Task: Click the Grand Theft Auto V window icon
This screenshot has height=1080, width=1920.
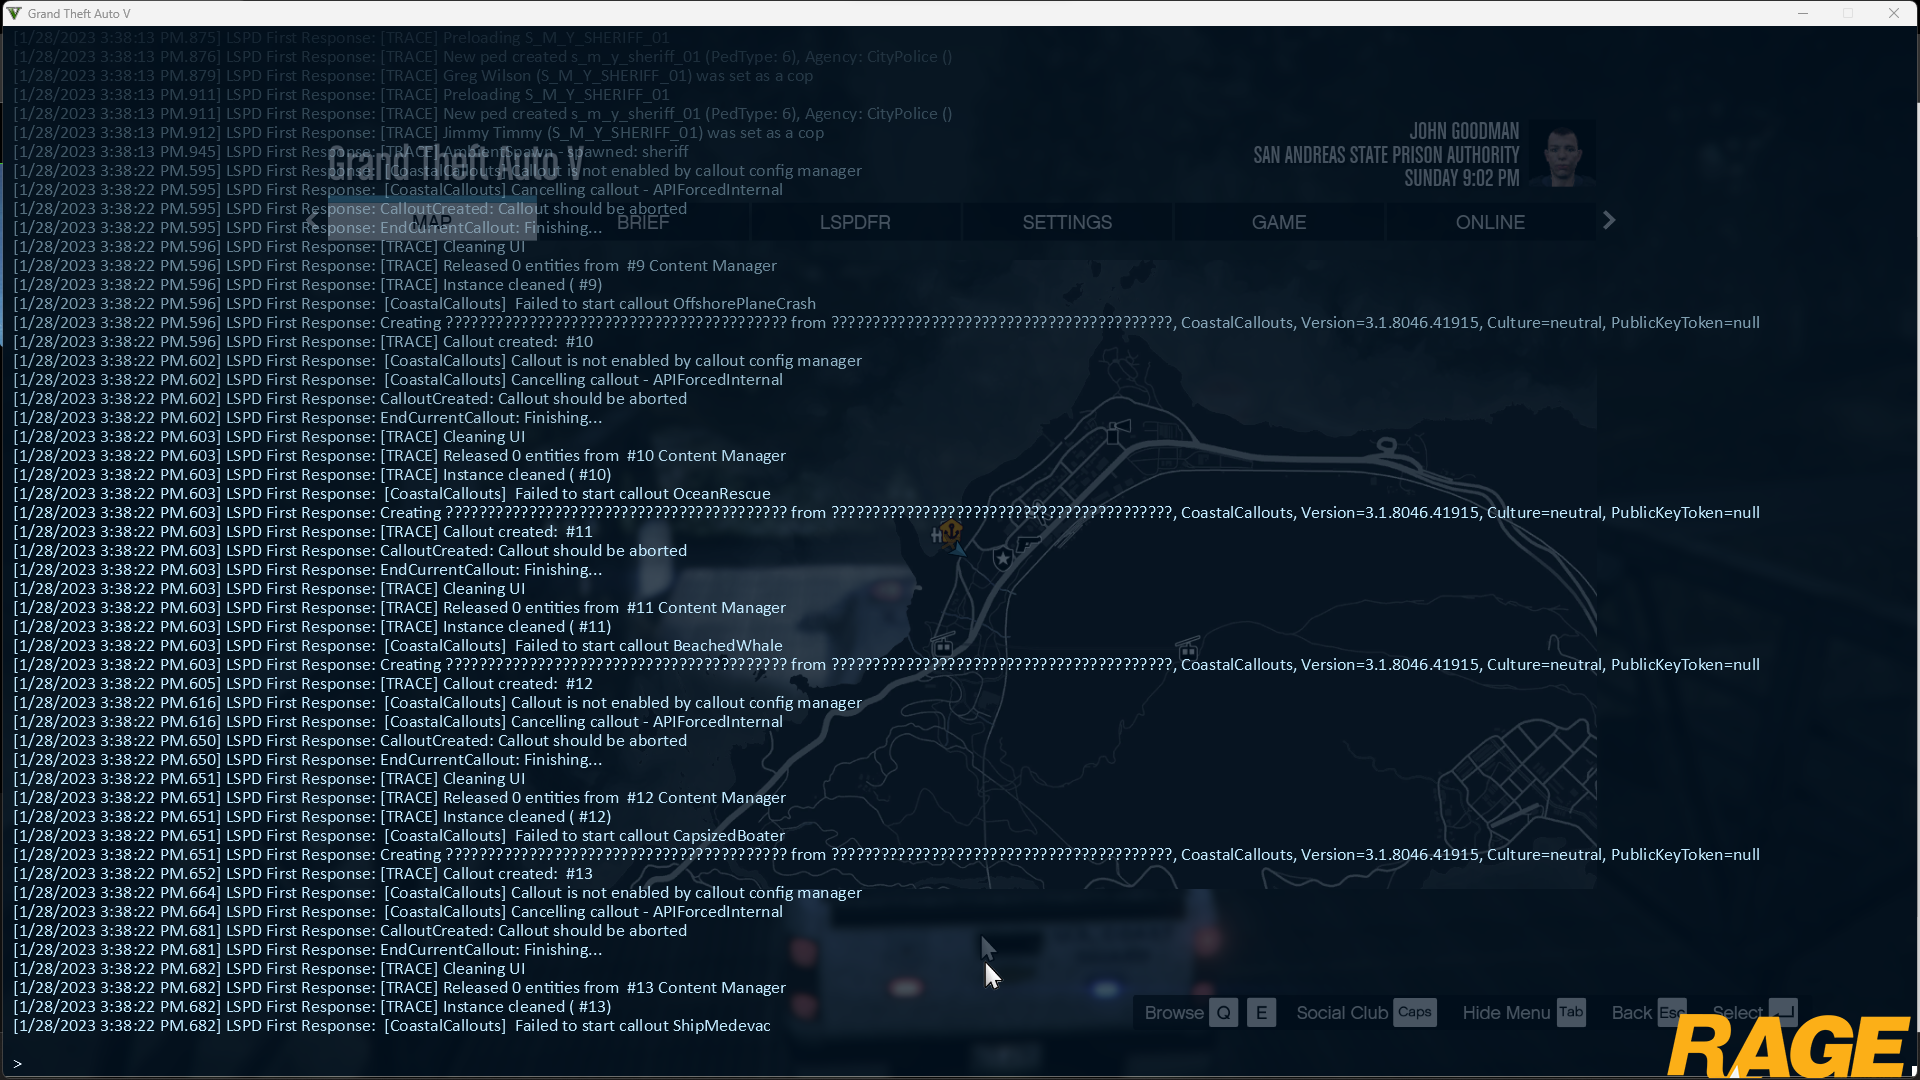Action: (x=14, y=13)
